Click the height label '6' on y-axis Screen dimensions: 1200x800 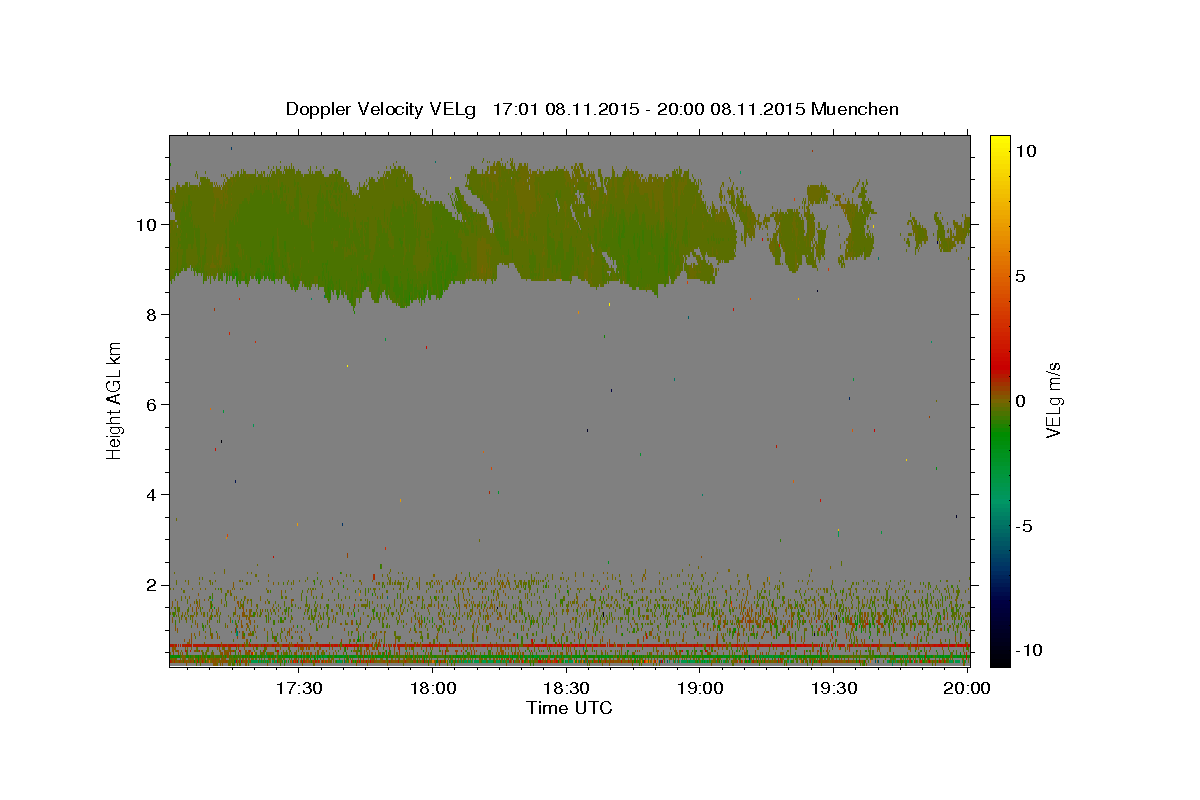tap(153, 404)
